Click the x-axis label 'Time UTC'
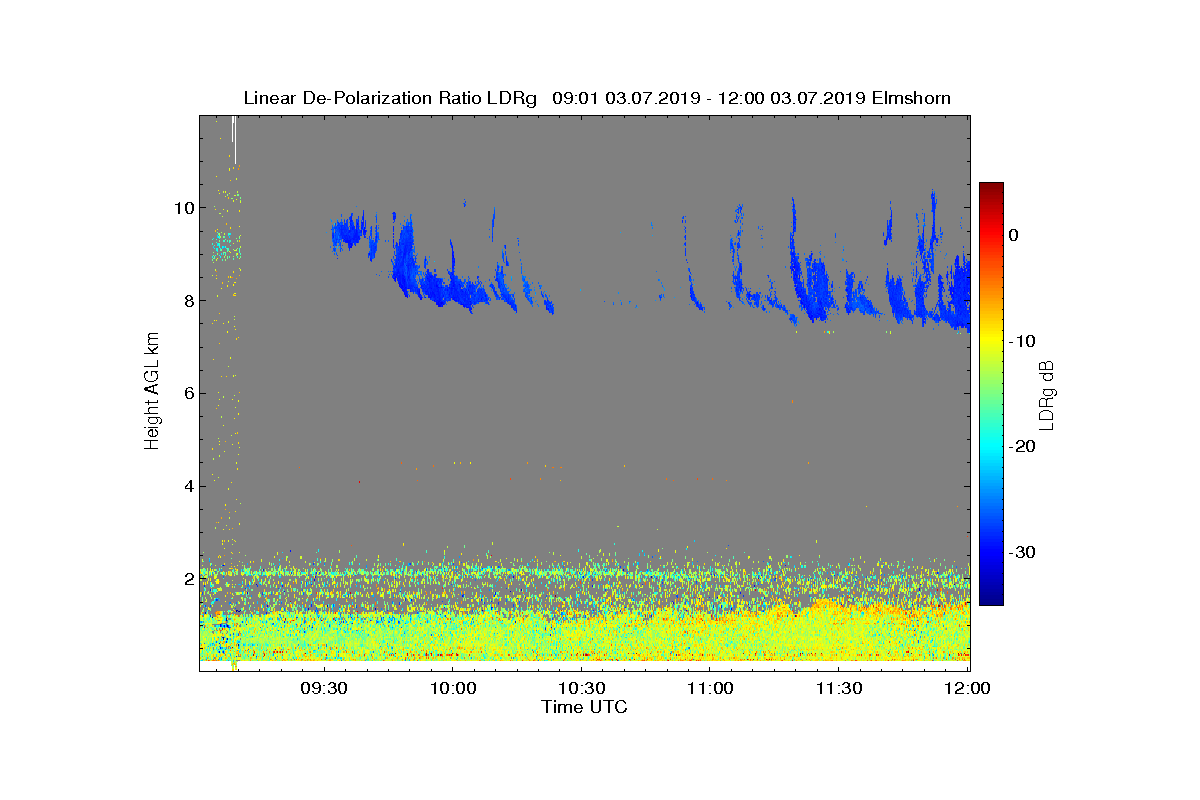Screen dimensions: 1200x800 click(585, 707)
